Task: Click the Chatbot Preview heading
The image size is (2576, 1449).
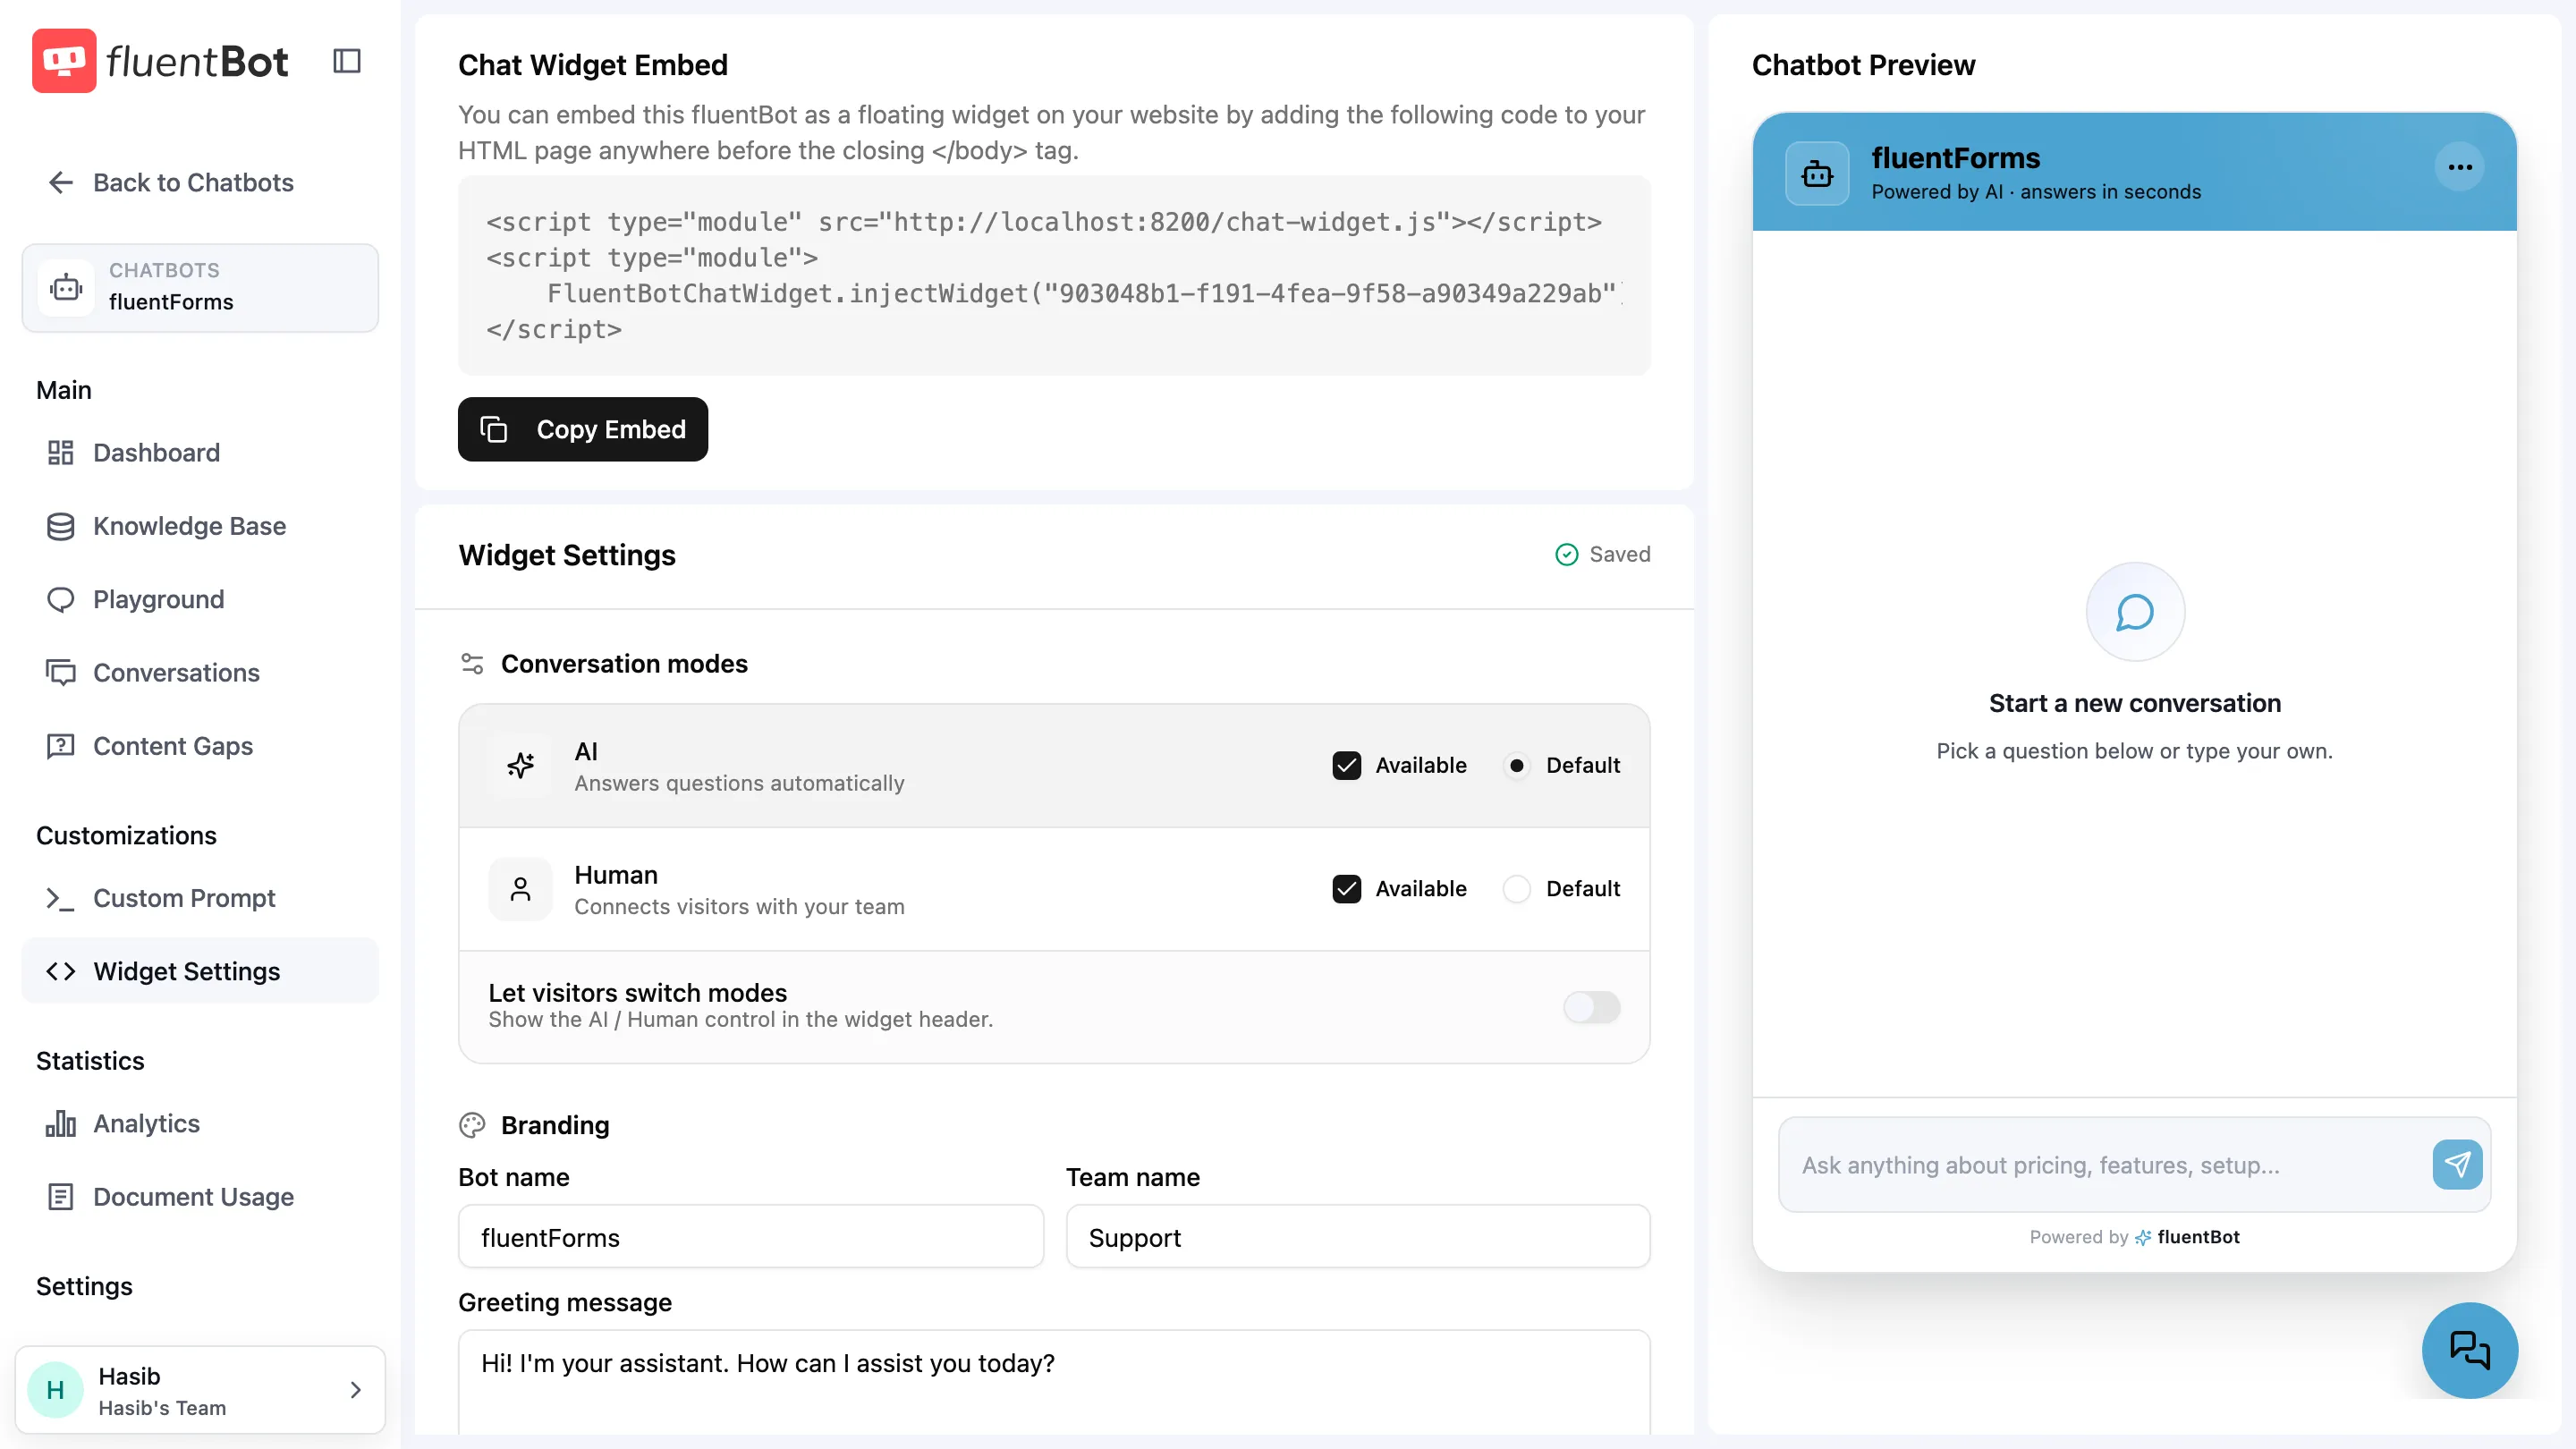Action: click(1863, 65)
